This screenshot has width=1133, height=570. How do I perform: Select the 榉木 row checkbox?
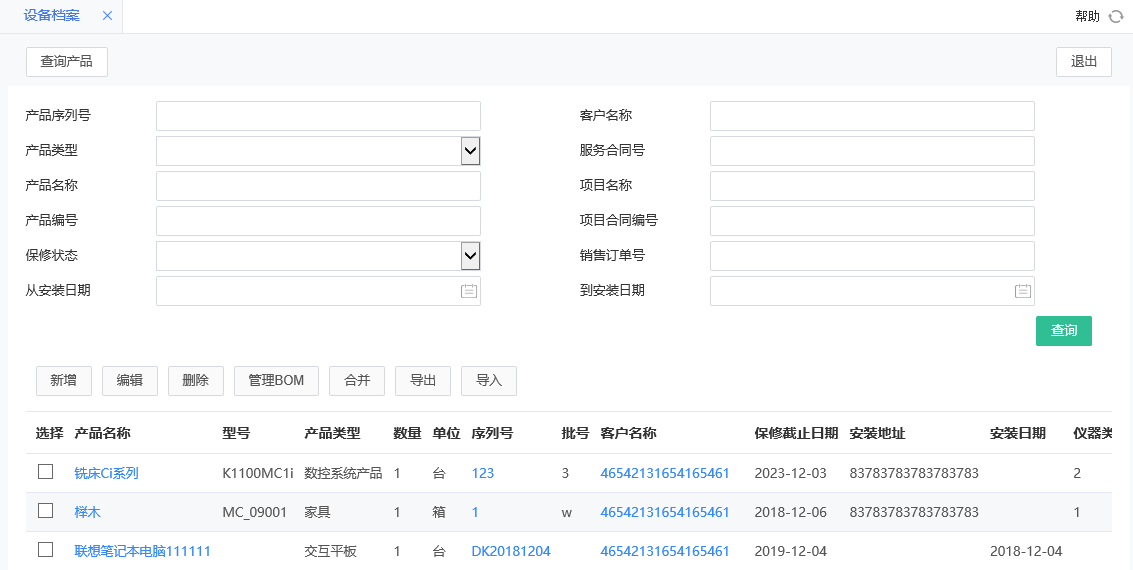pyautogui.click(x=45, y=511)
